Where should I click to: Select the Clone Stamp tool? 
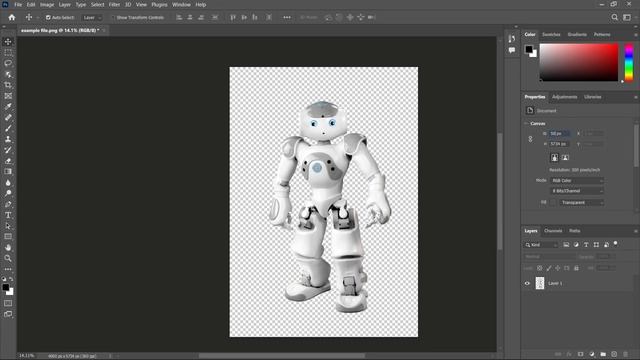(8, 139)
